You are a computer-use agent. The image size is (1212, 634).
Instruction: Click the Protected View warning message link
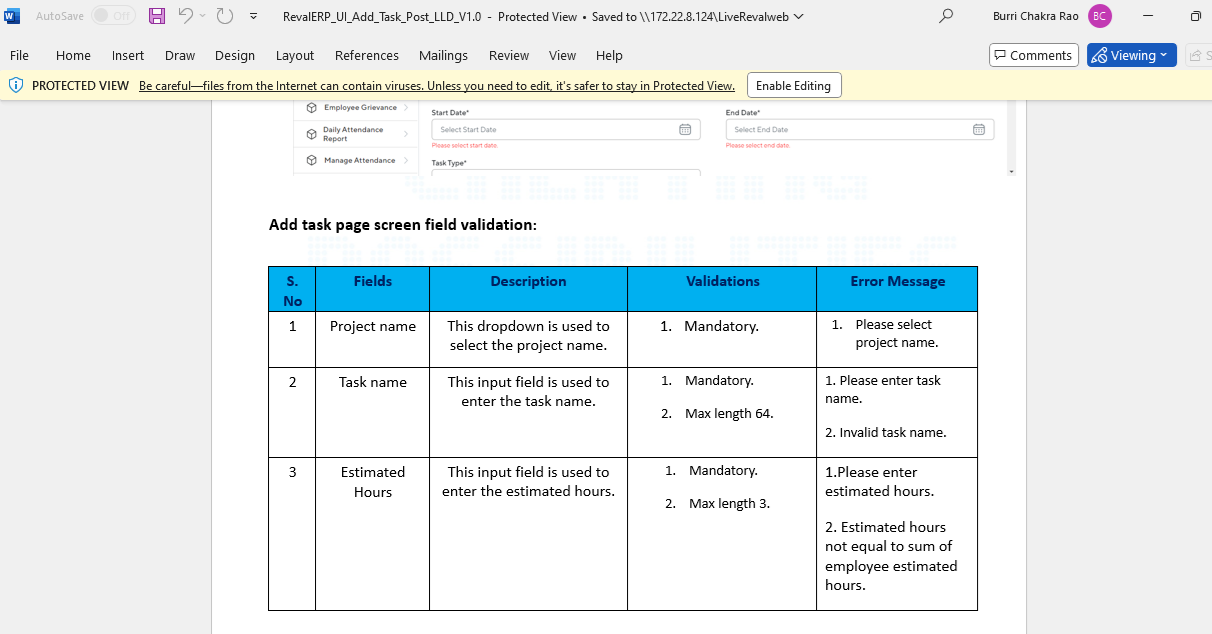coord(436,85)
